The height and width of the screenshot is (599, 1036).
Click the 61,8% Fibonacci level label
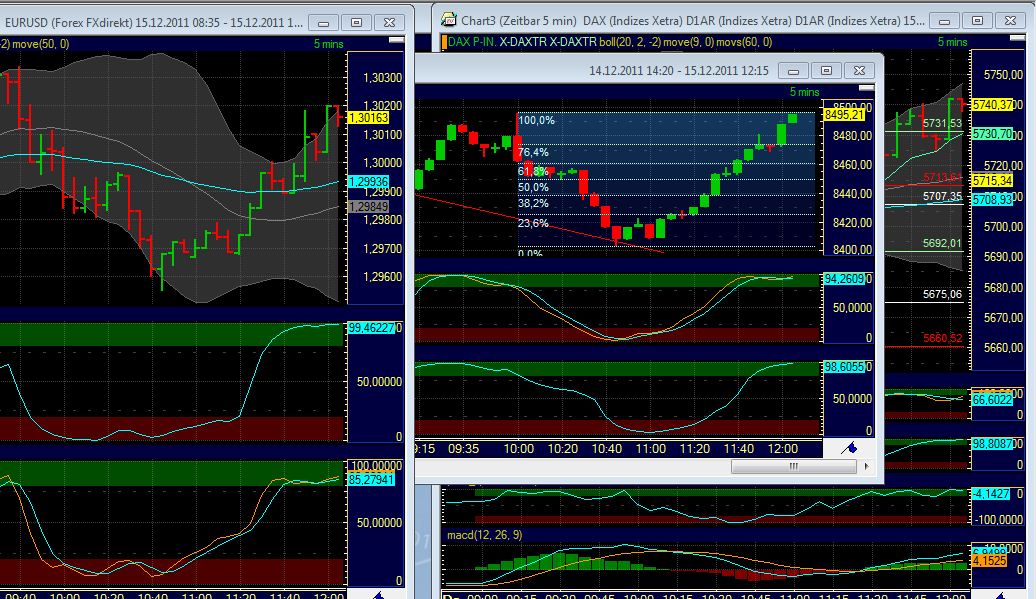pyautogui.click(x=533, y=171)
